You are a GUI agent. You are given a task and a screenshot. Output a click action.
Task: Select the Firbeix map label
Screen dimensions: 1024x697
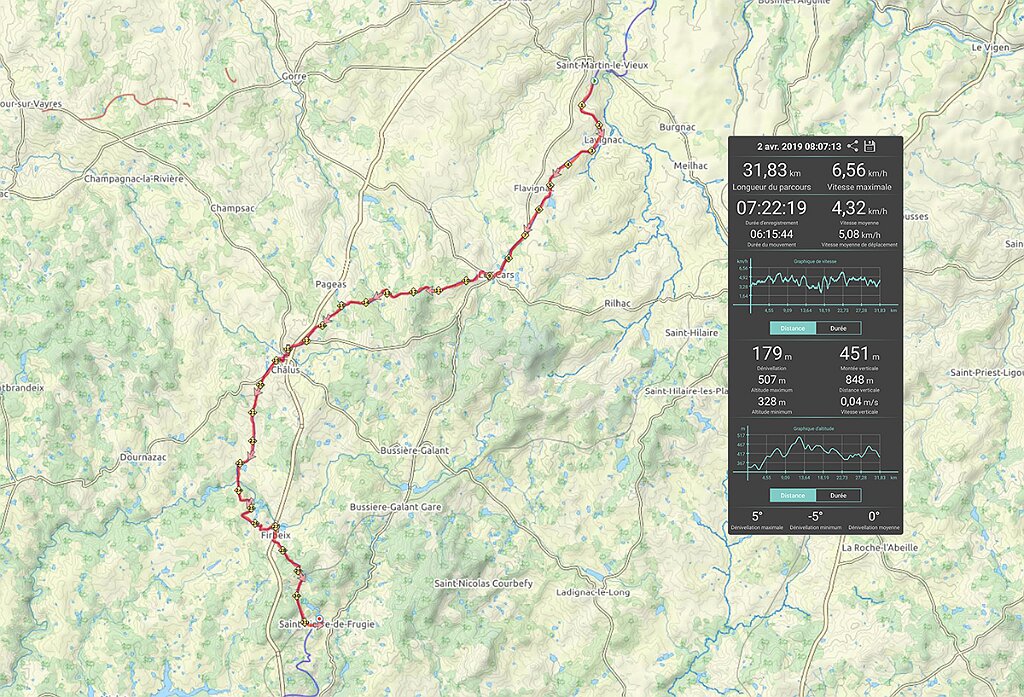pyautogui.click(x=275, y=535)
